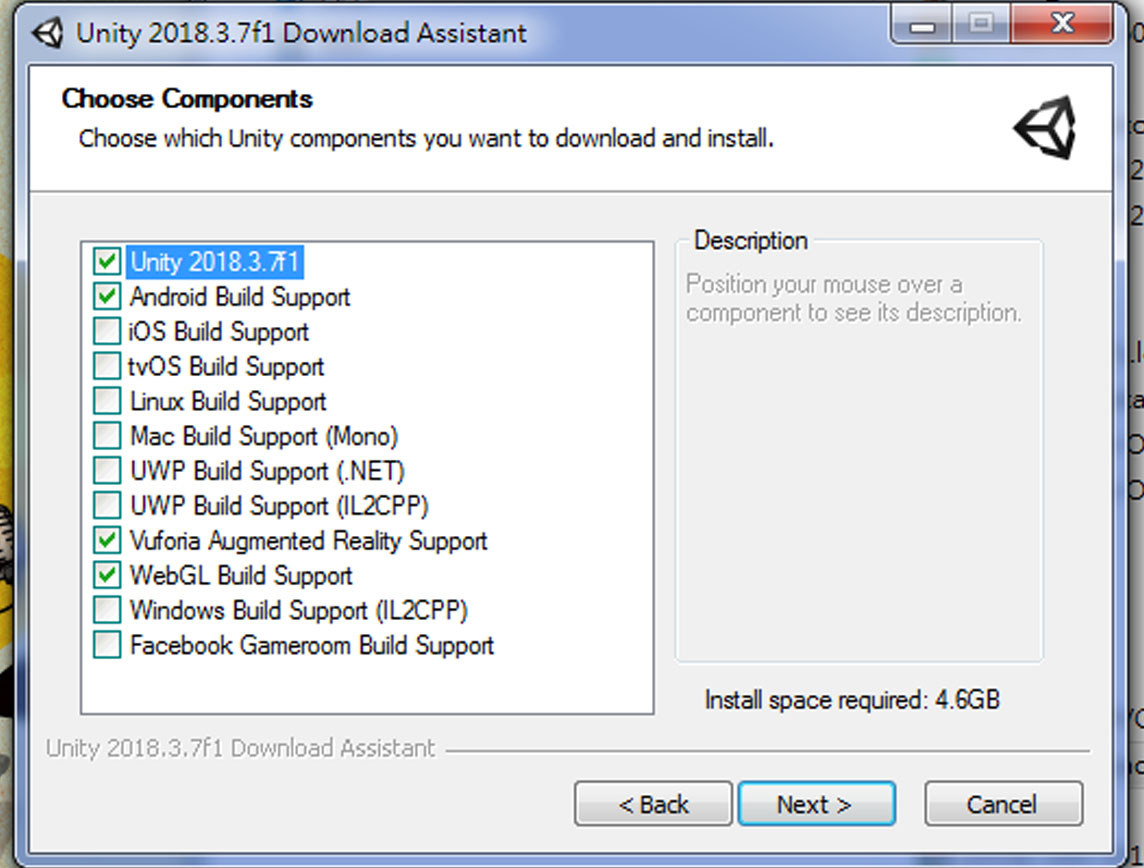Enable iOS Build Support checkbox
The image size is (1144, 868).
(106, 332)
